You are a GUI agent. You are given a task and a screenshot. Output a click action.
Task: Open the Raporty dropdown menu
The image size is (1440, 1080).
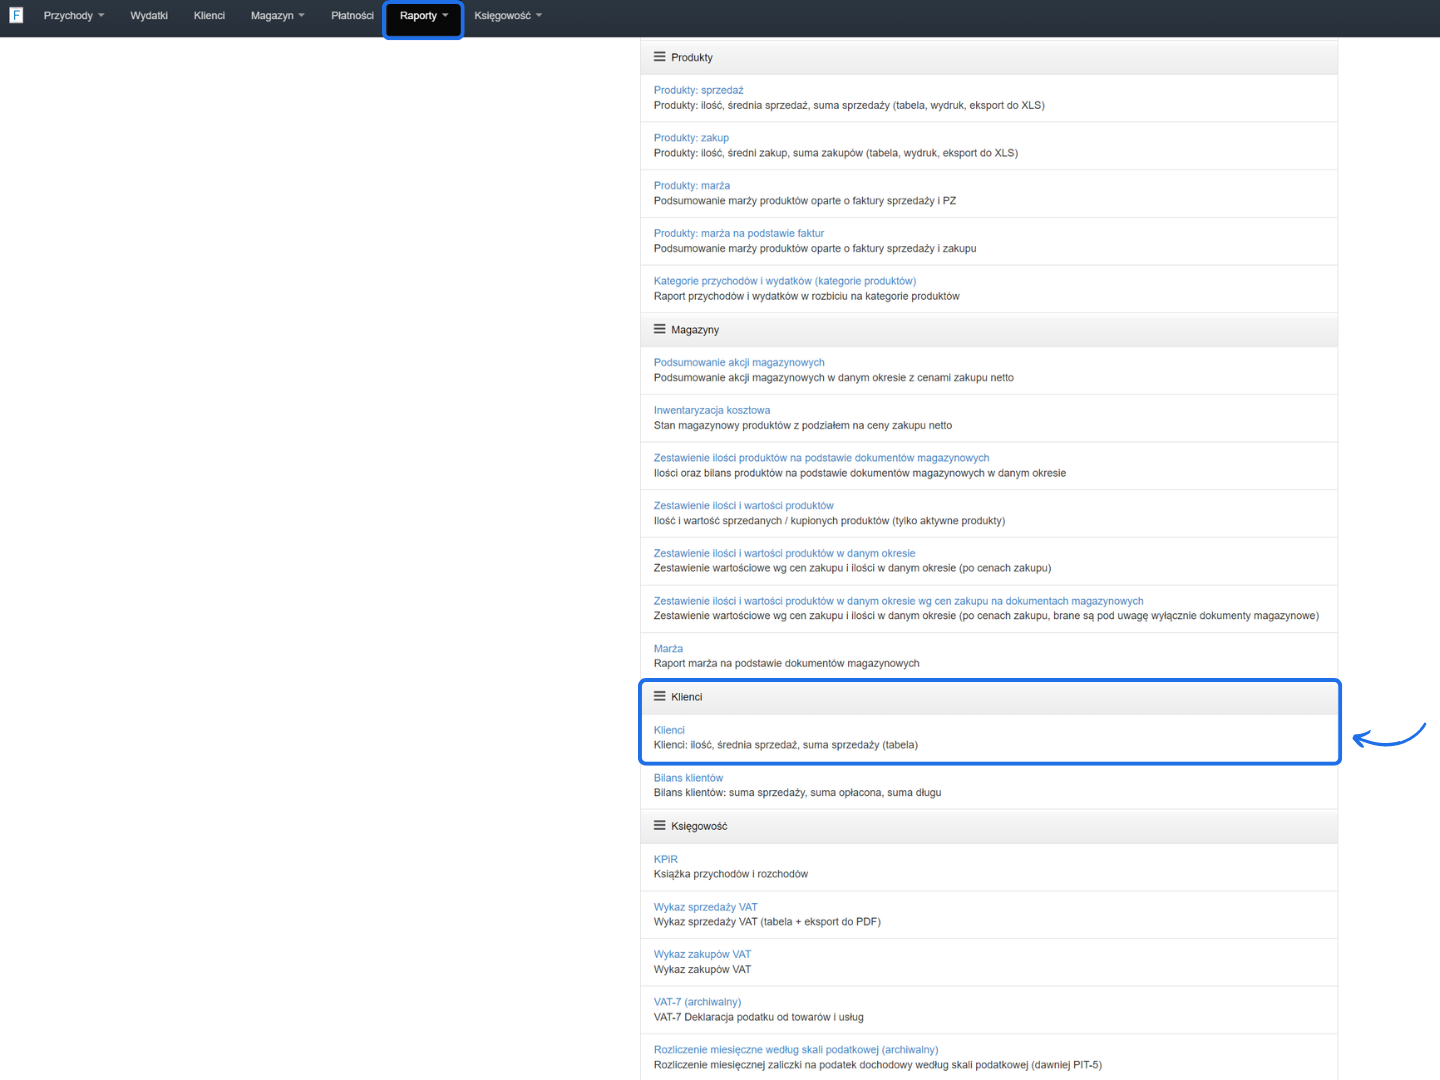click(423, 16)
